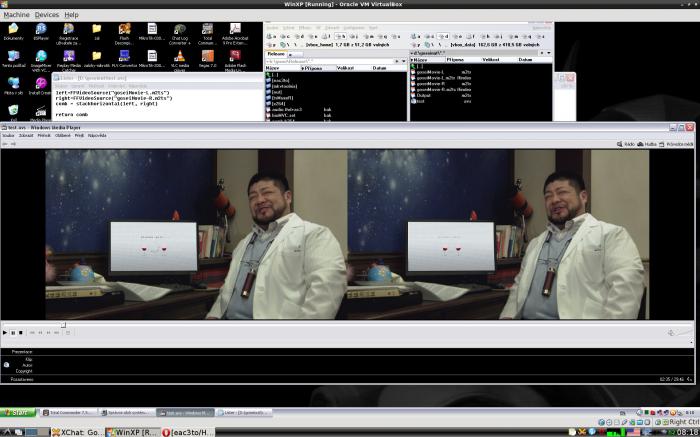Screen dimensions: 700x437
Task: Sort left panel by Velikost column
Action: (x=353, y=68)
